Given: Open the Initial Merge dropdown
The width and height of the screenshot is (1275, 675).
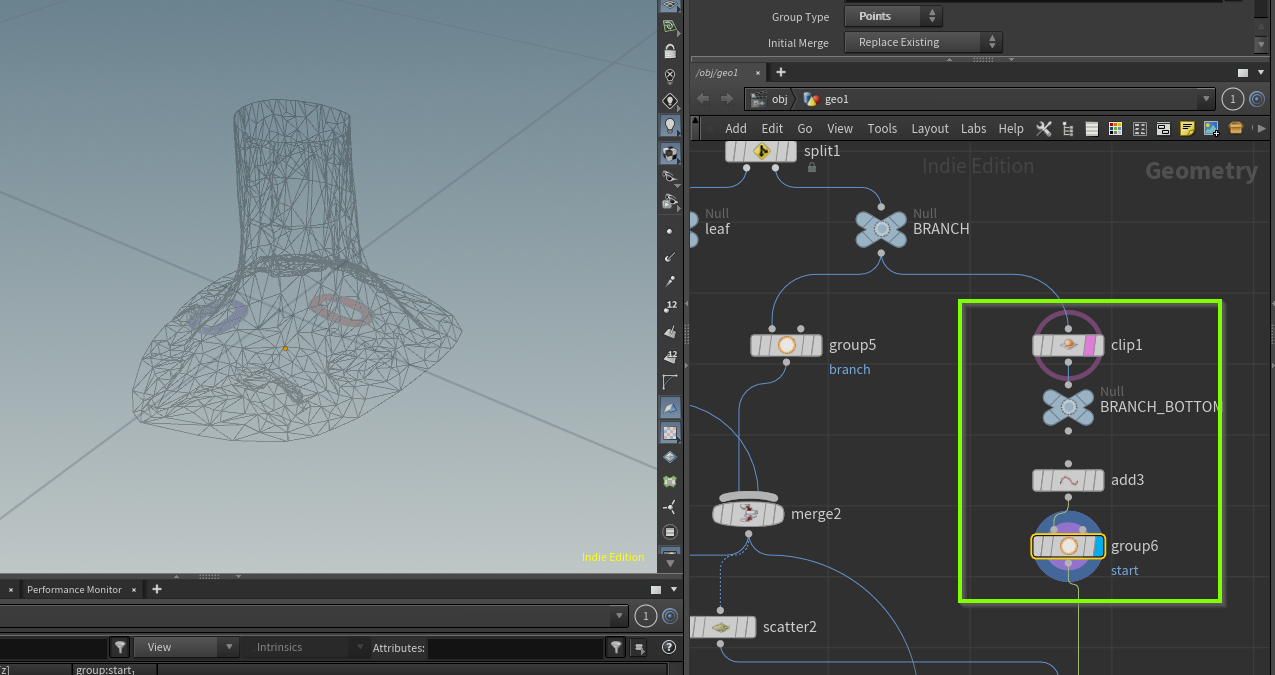Looking at the screenshot, I should tap(922, 42).
